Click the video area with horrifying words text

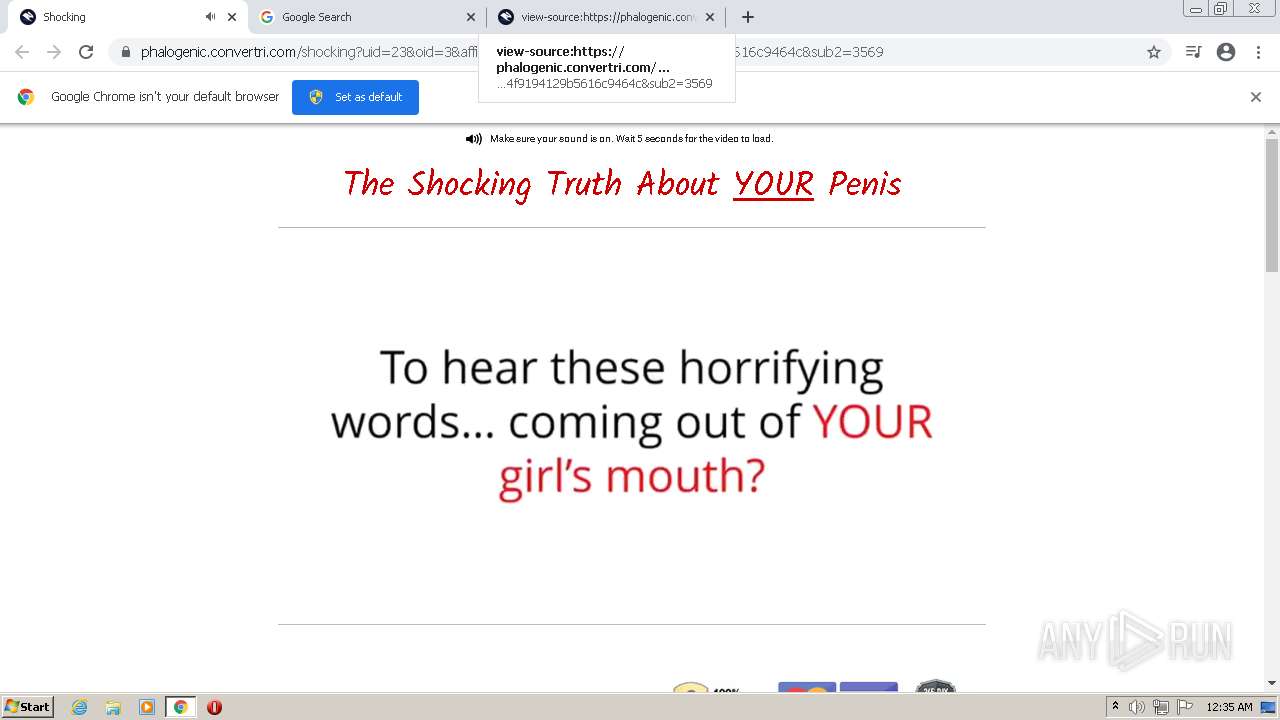tap(632, 425)
